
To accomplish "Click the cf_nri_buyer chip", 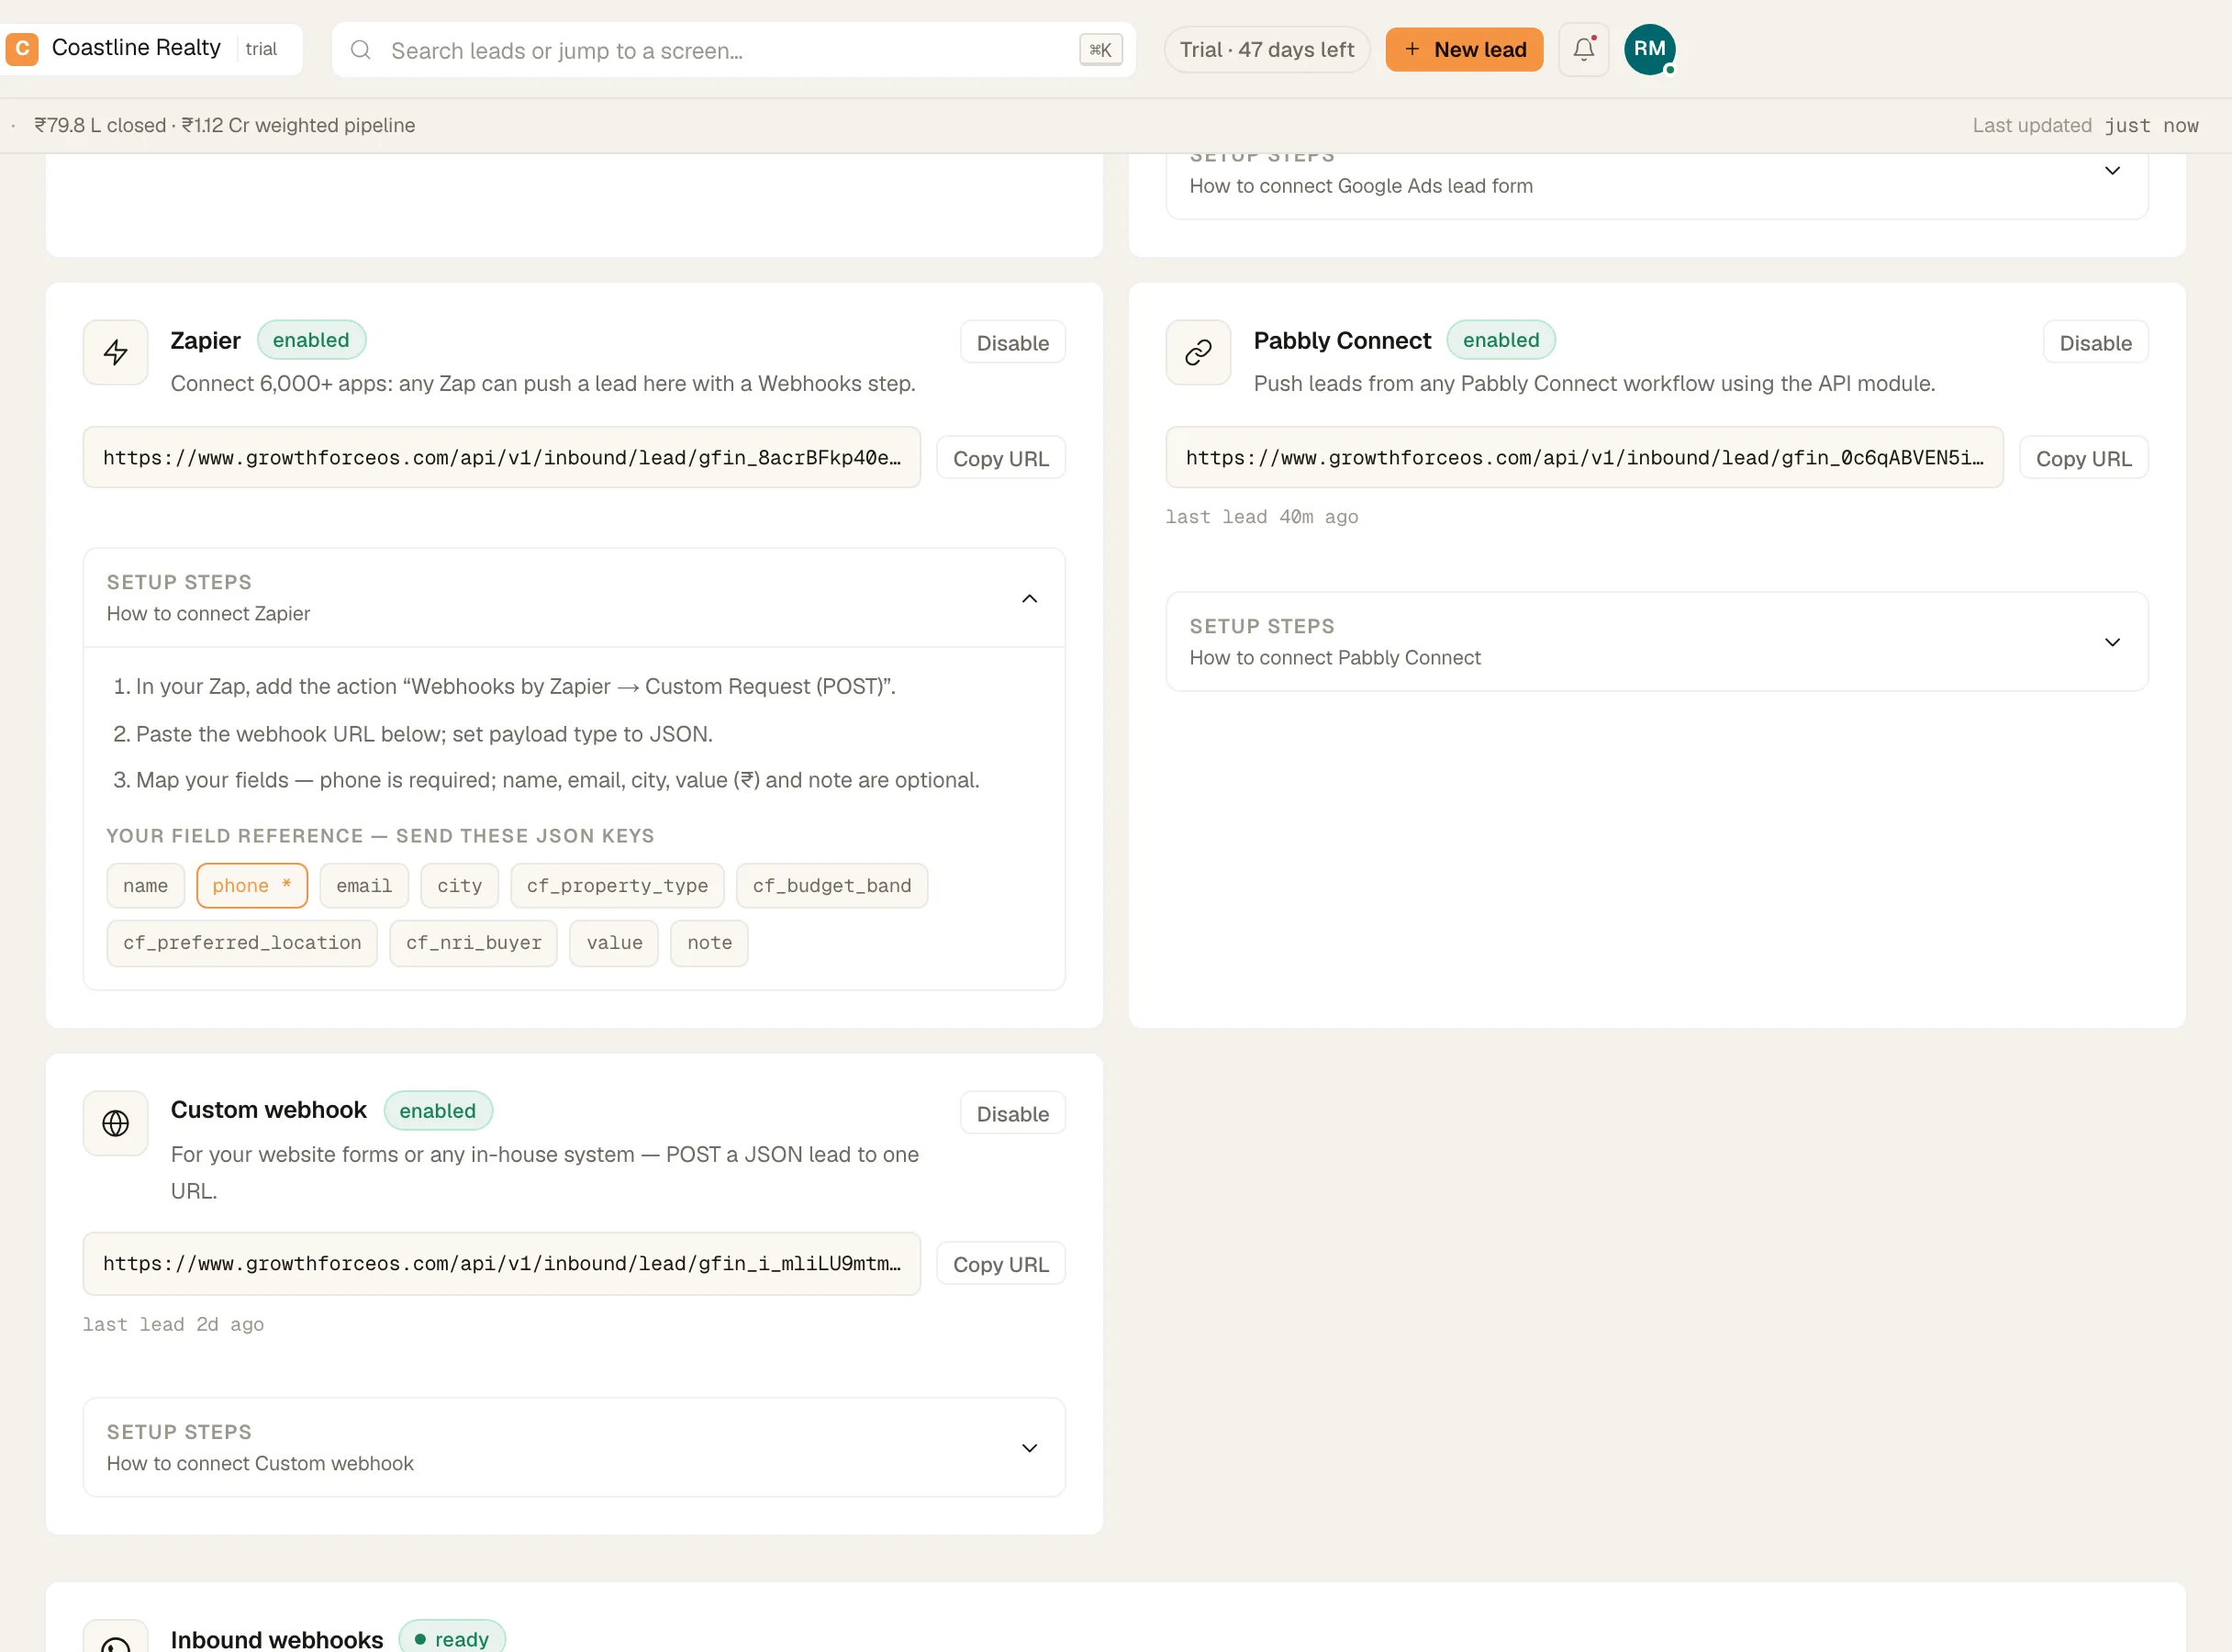I will 473,943.
